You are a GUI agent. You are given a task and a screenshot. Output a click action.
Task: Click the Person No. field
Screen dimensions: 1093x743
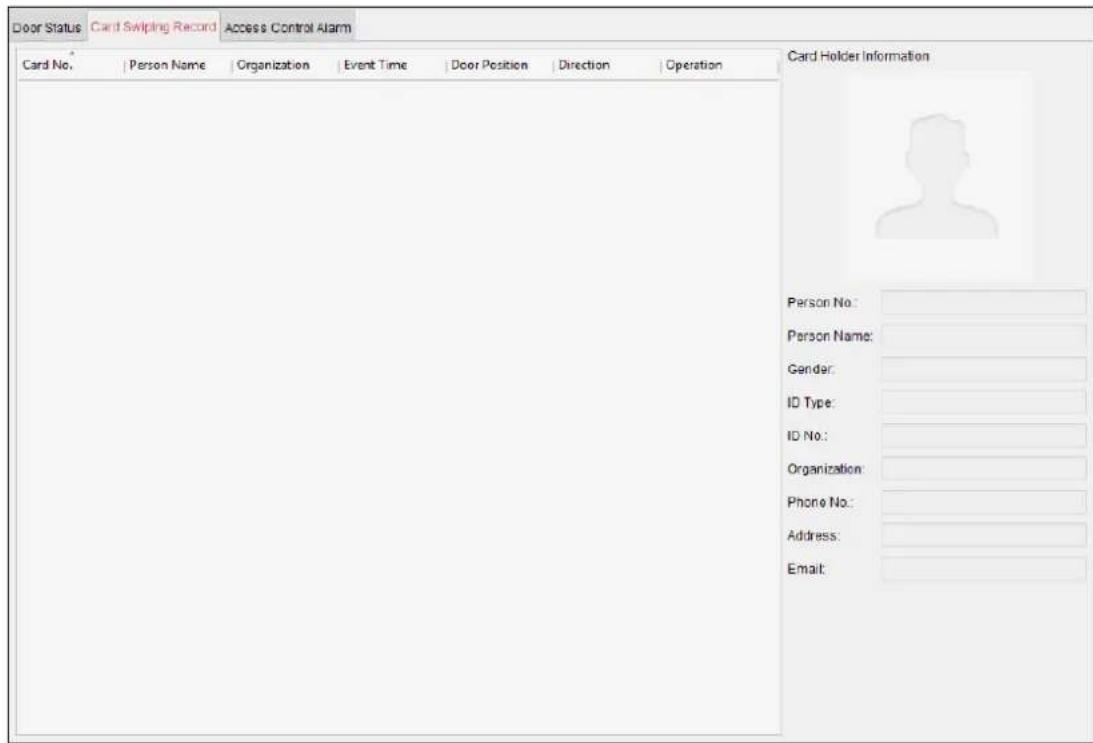coord(983,302)
